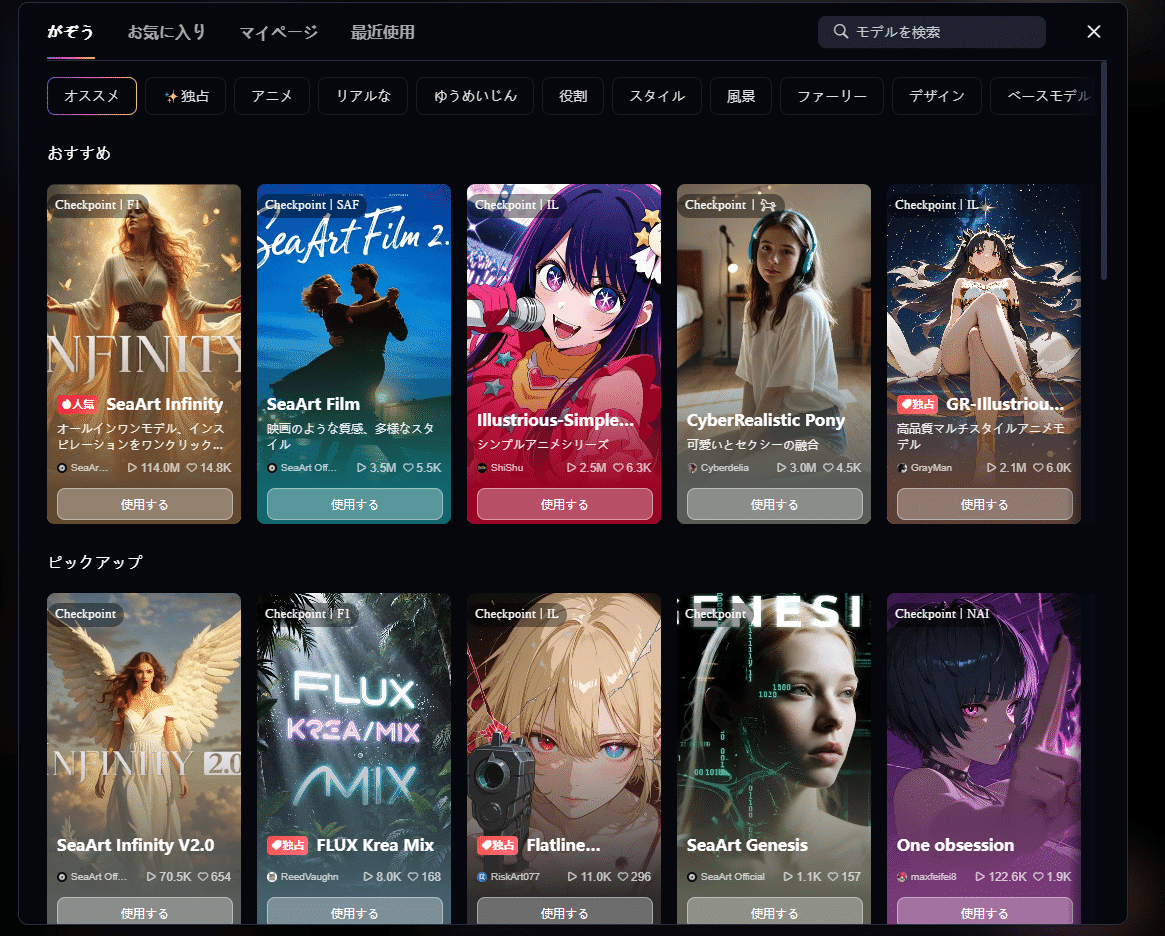The height and width of the screenshot is (936, 1165).
Task: Click 使用する under SeaArt Infinity
Action: pos(145,504)
